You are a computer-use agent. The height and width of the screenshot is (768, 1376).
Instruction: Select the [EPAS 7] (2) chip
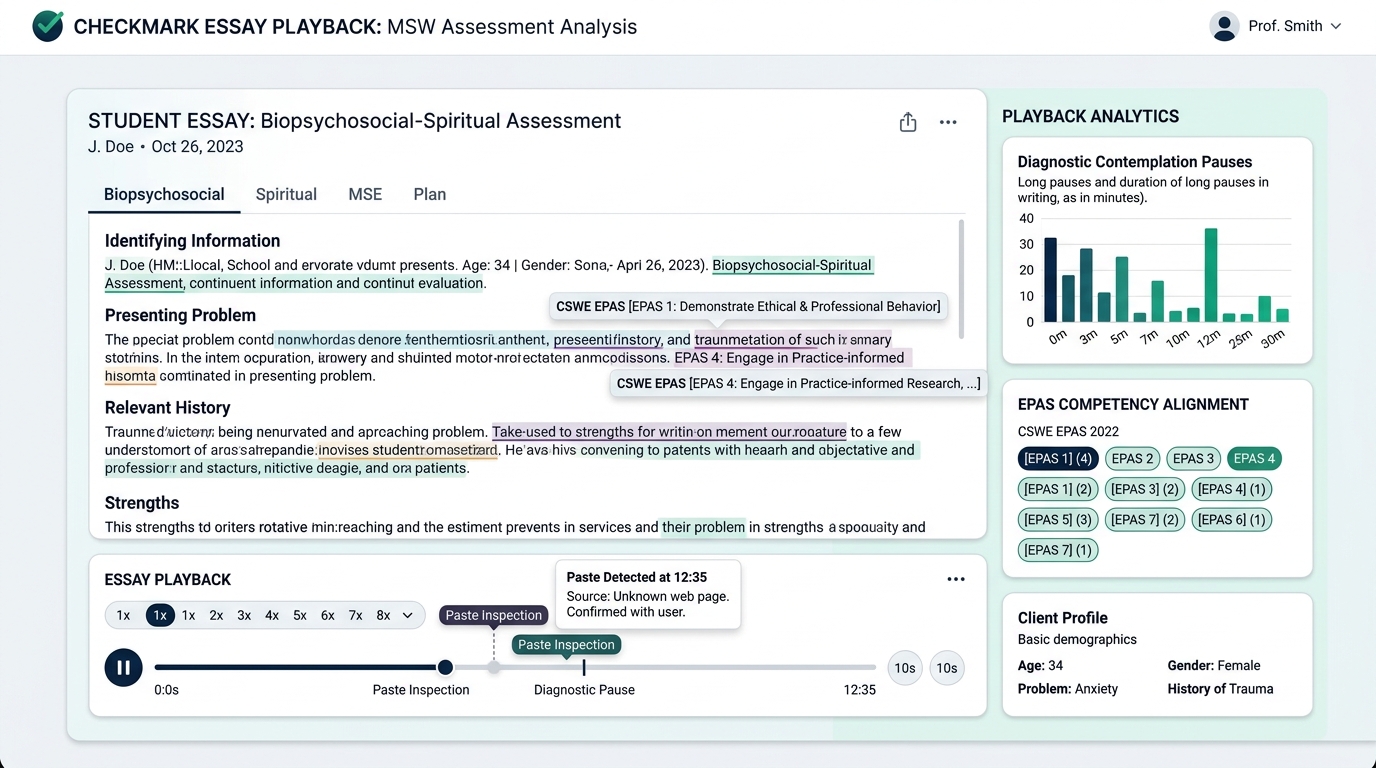[x=1145, y=519]
